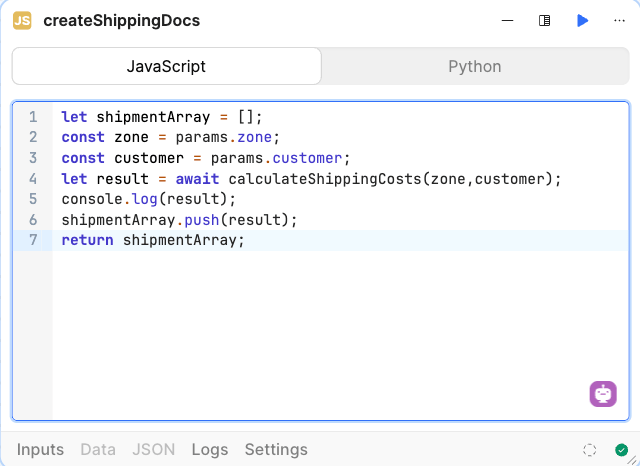640x466 pixels.
Task: Click the JS language badge icon
Action: pos(22,20)
